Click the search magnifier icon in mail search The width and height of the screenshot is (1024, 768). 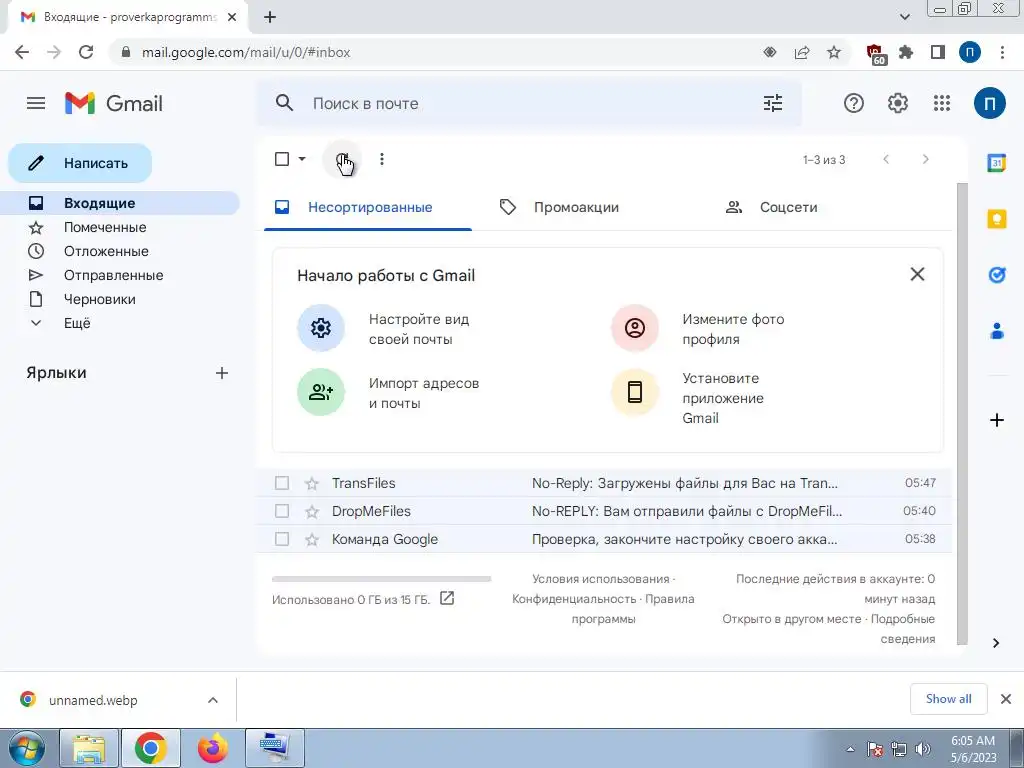tap(284, 103)
